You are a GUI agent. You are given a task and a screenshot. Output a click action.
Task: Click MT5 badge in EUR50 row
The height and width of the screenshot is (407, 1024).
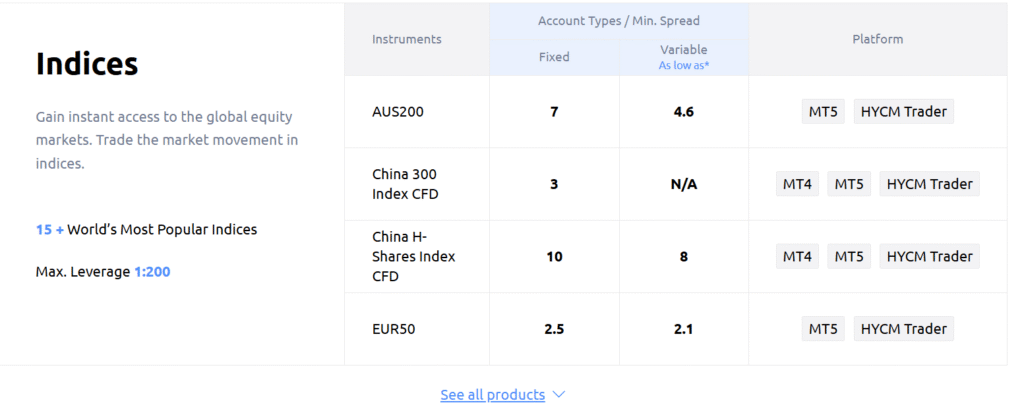coord(823,329)
